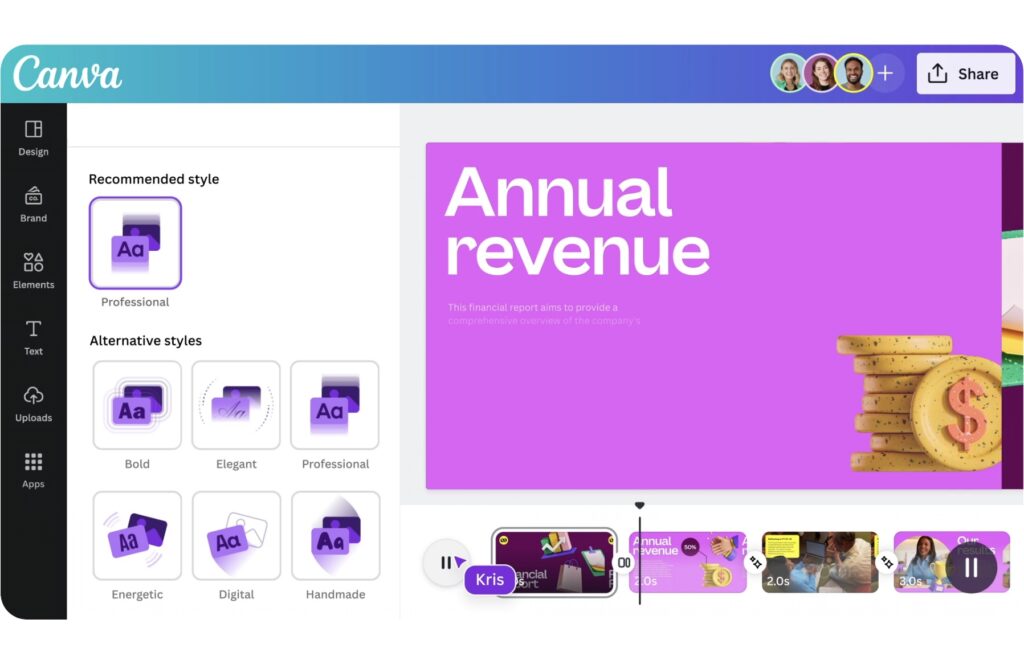
Task: Choose the Digital alternative style
Action: coord(236,535)
